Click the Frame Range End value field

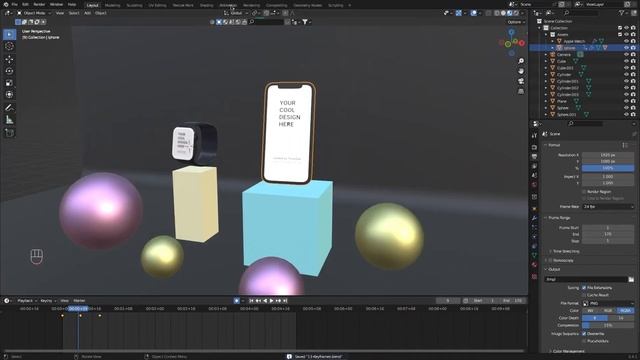coord(608,234)
